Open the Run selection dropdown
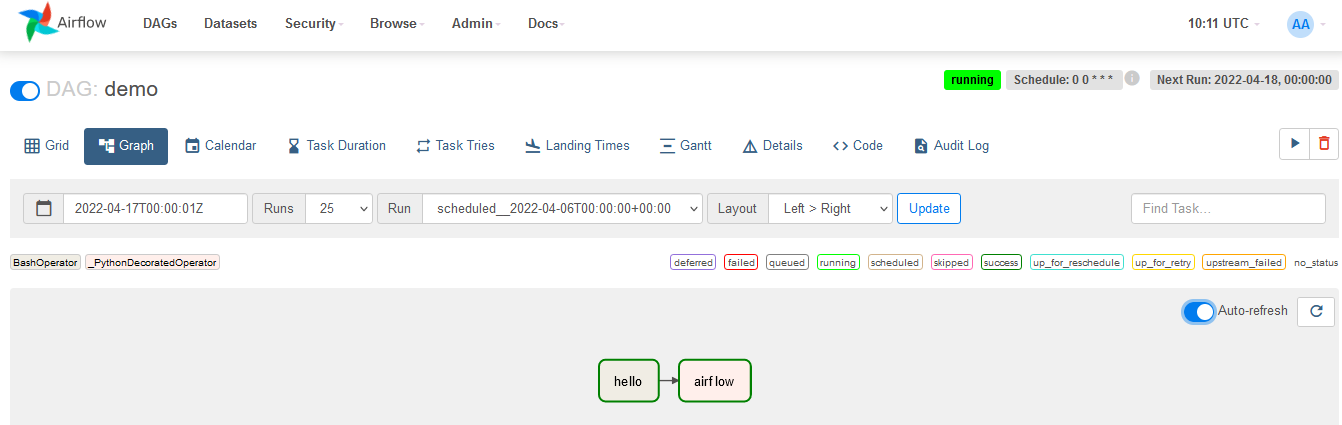Image resolution: width=1342 pixels, height=425 pixels. pyautogui.click(x=562, y=208)
